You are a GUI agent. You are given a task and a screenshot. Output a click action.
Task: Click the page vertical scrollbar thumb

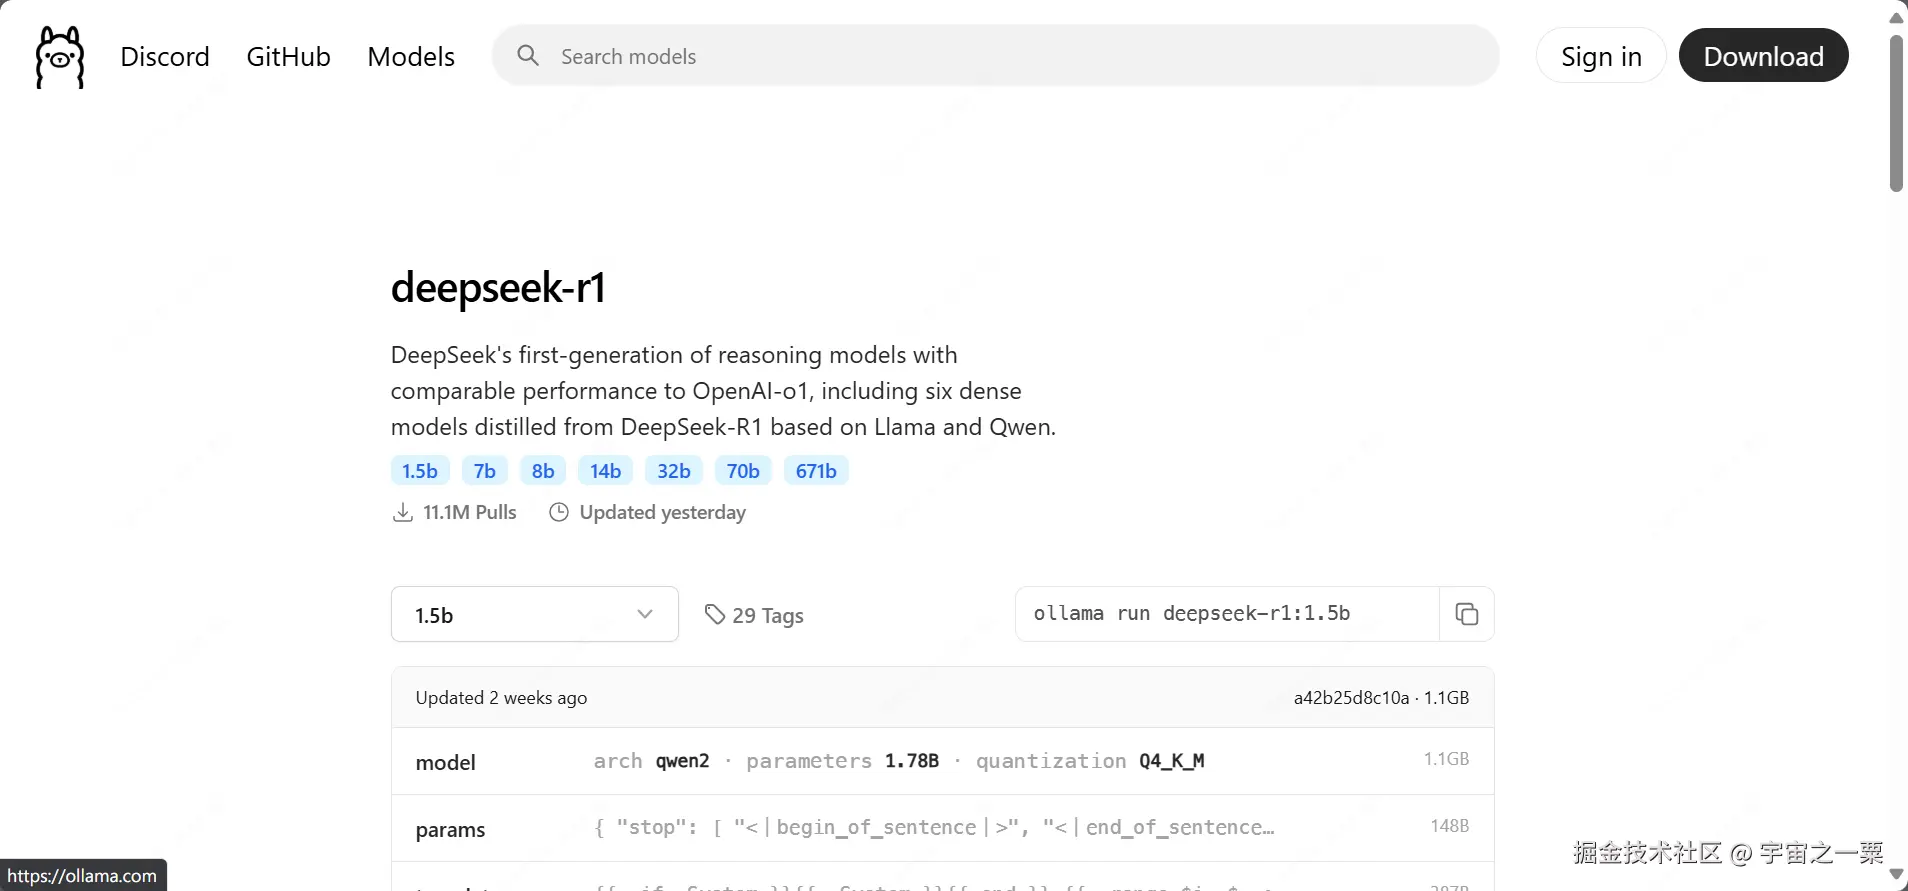point(1896,112)
